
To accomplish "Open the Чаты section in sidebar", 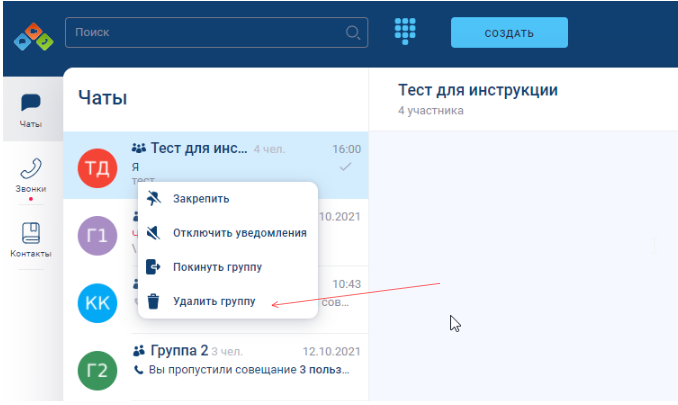I will point(31,111).
